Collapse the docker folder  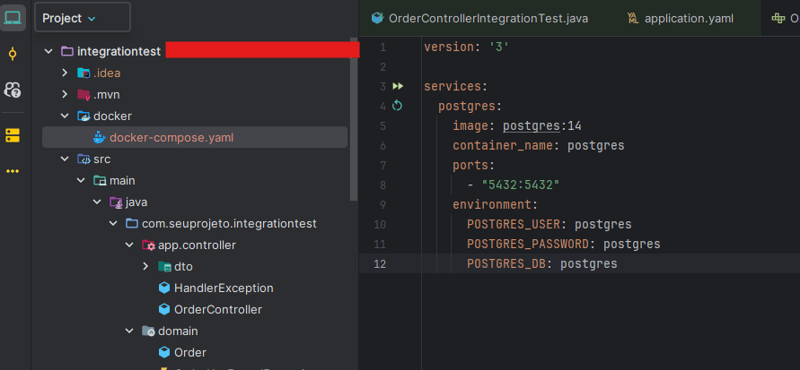[64, 116]
